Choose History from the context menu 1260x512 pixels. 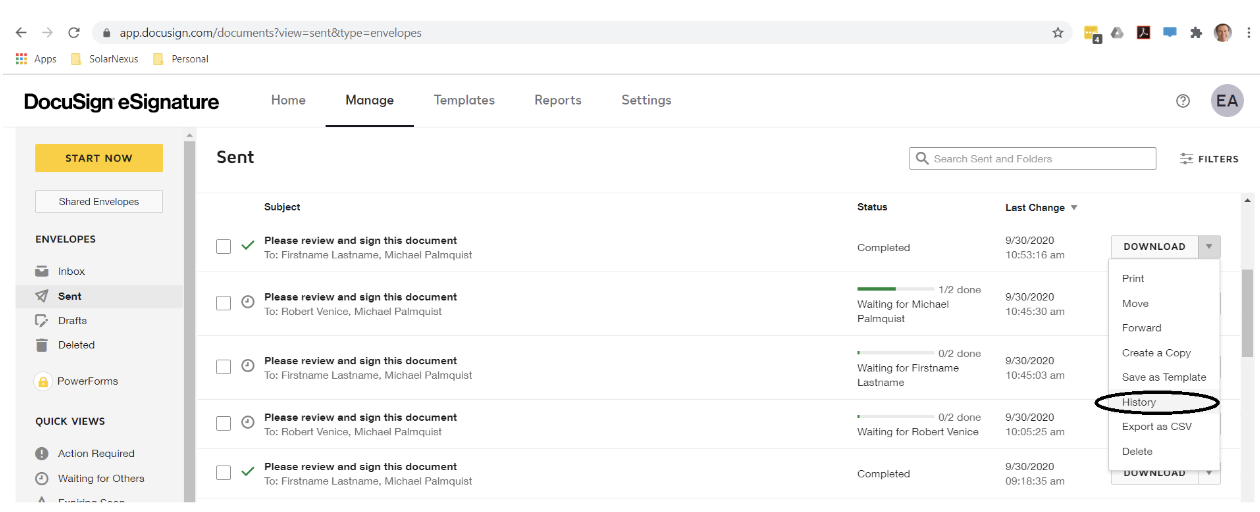(1139, 402)
